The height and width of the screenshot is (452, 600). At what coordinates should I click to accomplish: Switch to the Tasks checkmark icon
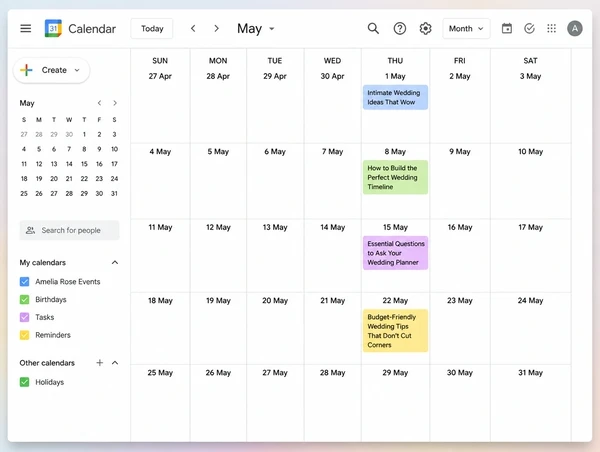click(x=529, y=28)
